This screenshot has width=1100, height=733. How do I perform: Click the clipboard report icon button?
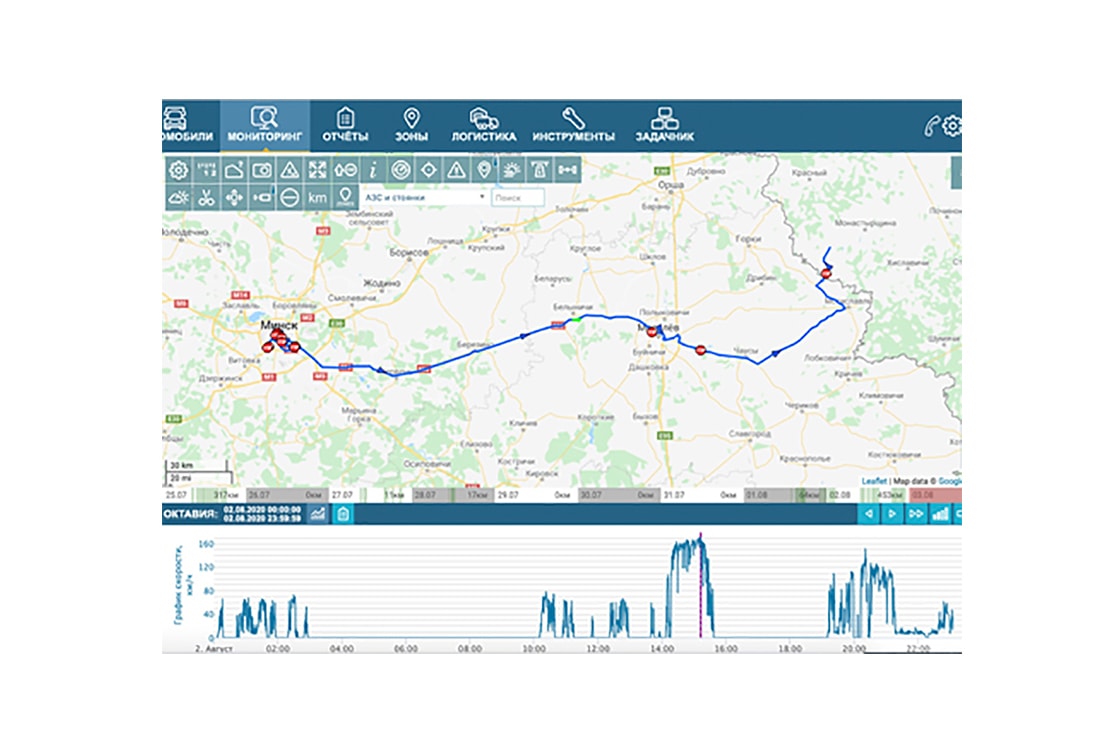point(343,514)
